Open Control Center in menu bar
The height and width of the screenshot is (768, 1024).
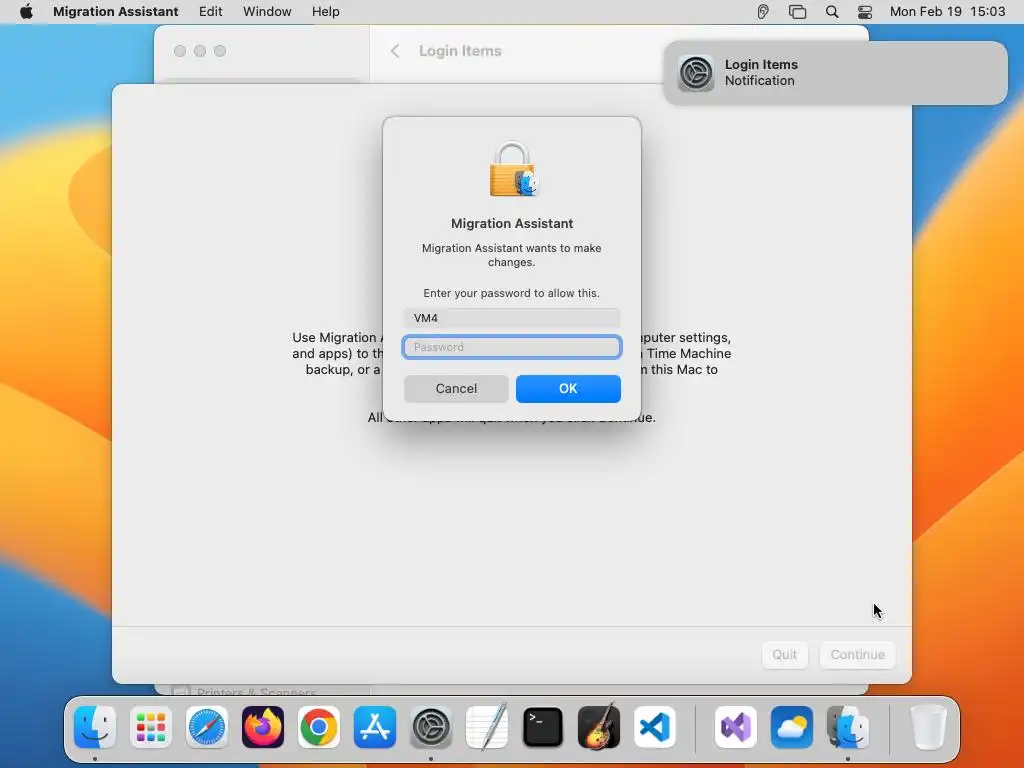click(x=865, y=11)
